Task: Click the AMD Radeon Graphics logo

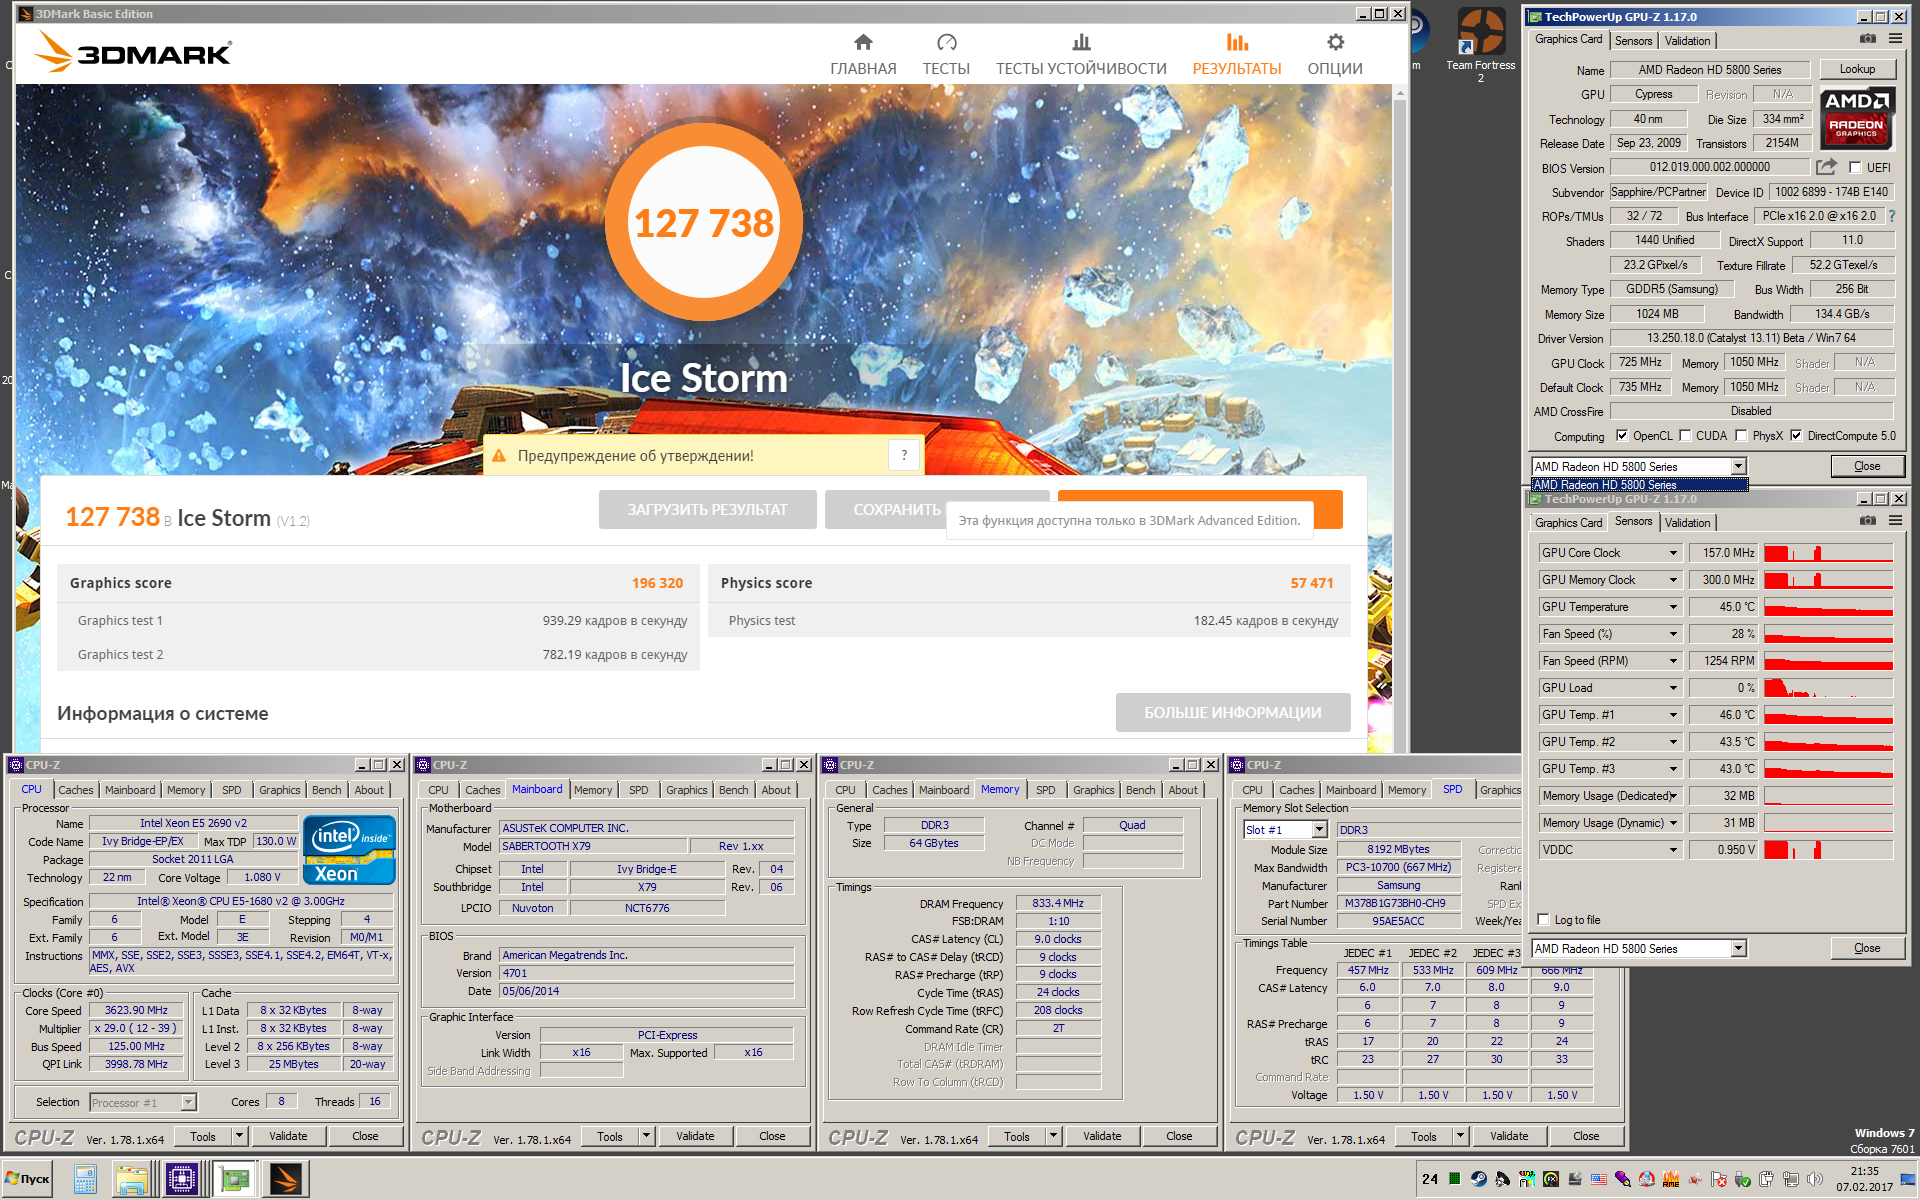Action: (x=1856, y=118)
